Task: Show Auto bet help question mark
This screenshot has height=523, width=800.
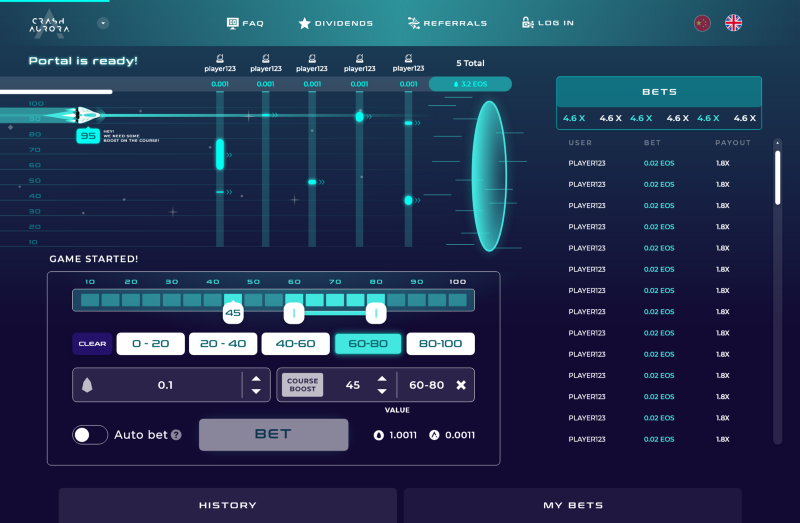Action: (x=176, y=435)
